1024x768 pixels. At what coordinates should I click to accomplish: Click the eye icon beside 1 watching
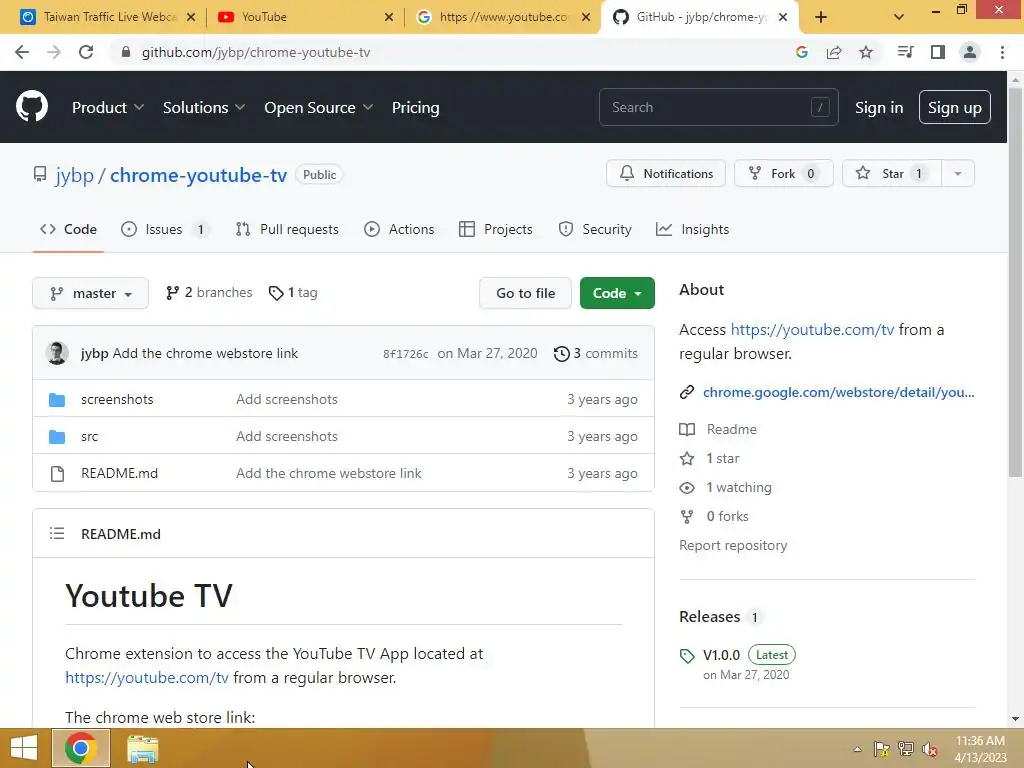(686, 488)
